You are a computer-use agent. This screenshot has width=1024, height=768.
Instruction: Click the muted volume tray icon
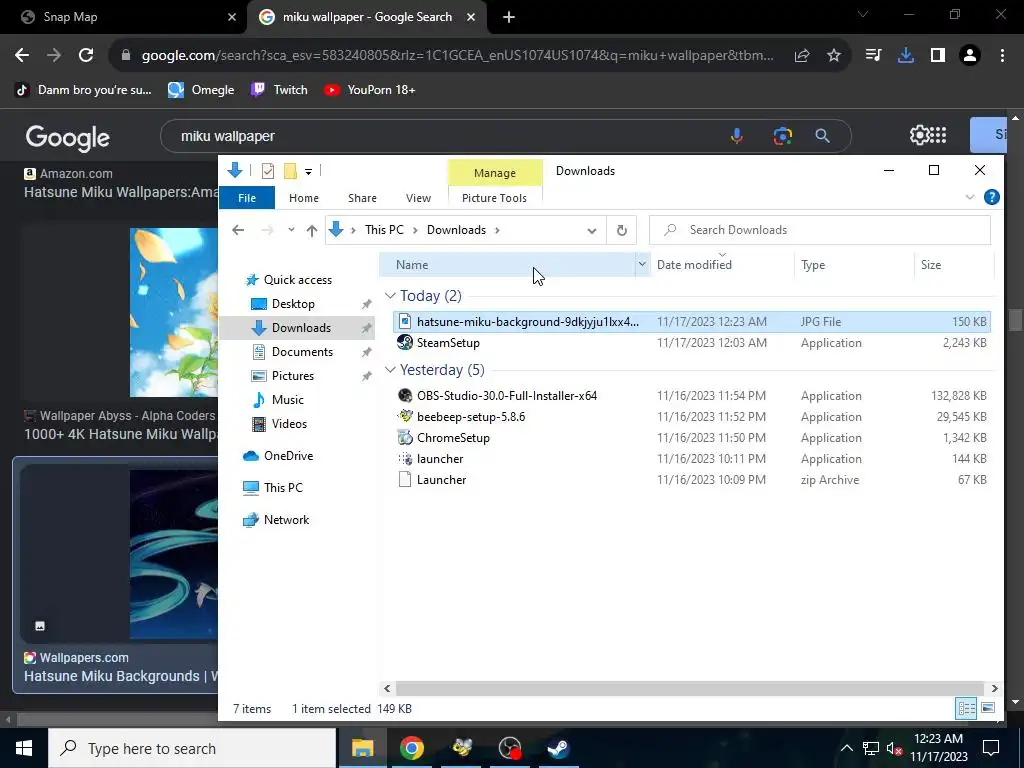[894, 748]
